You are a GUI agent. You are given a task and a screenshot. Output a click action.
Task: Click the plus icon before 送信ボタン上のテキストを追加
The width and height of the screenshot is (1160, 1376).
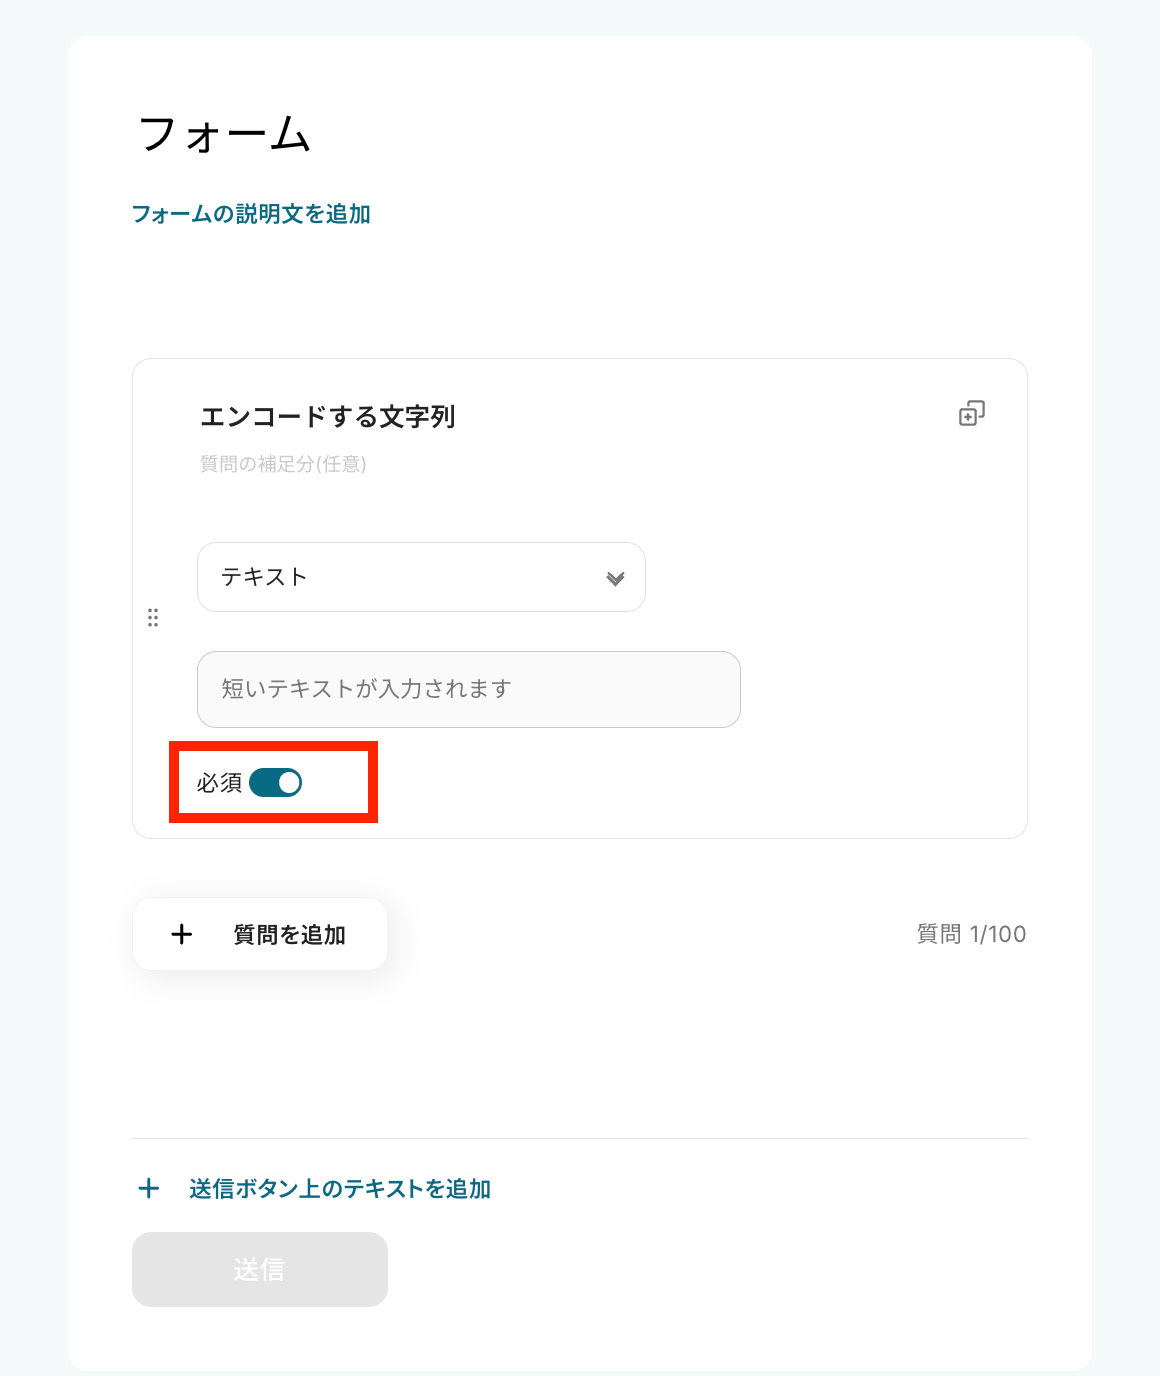click(x=149, y=1188)
